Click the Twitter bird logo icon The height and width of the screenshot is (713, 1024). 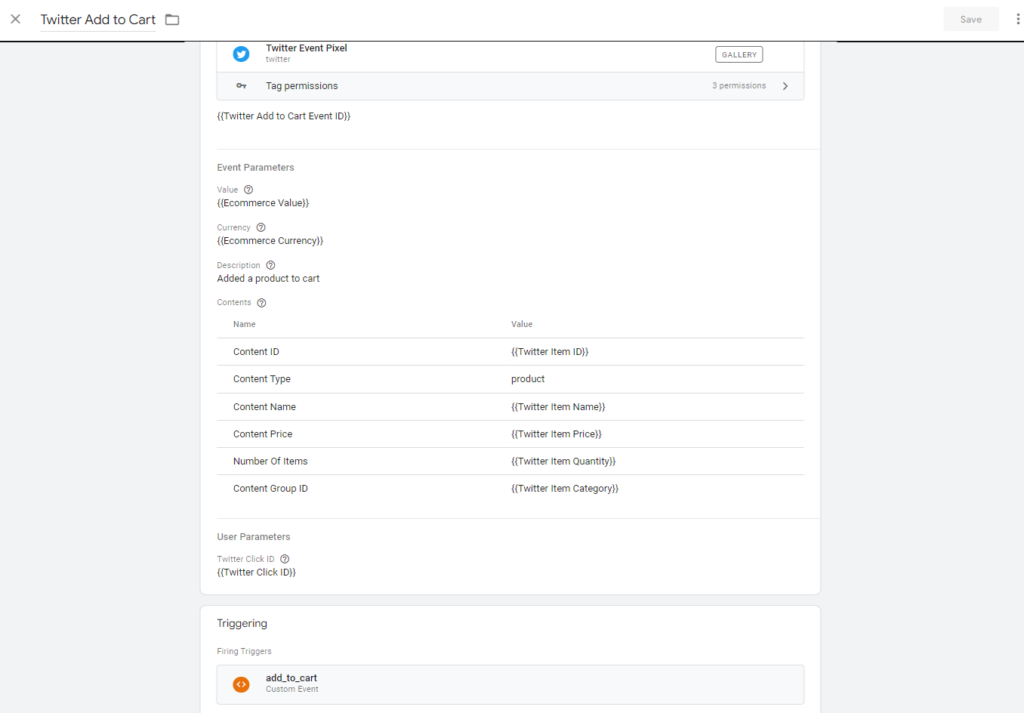[x=241, y=54]
